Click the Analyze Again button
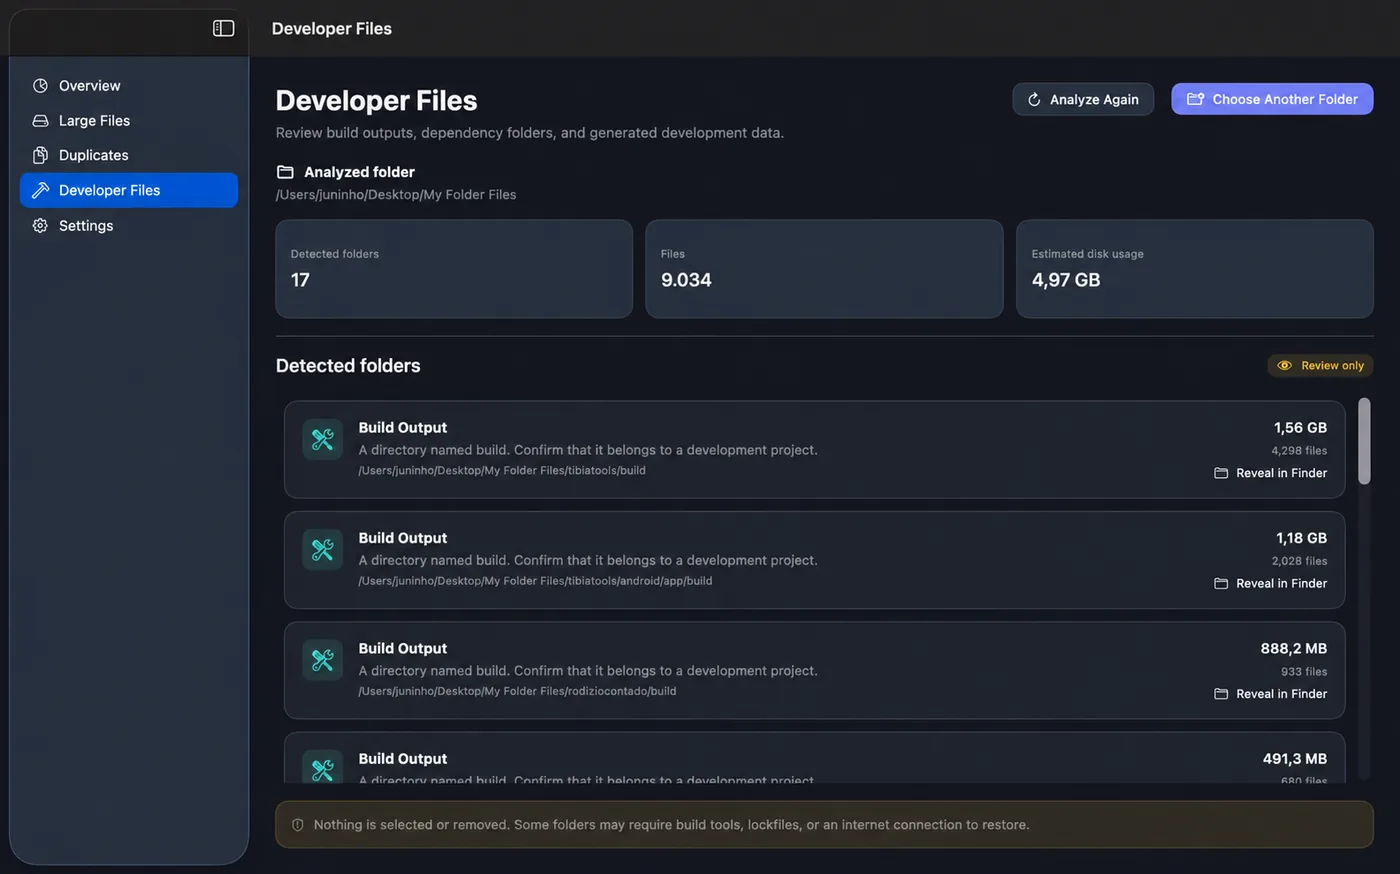This screenshot has height=874, width=1400. tap(1083, 99)
